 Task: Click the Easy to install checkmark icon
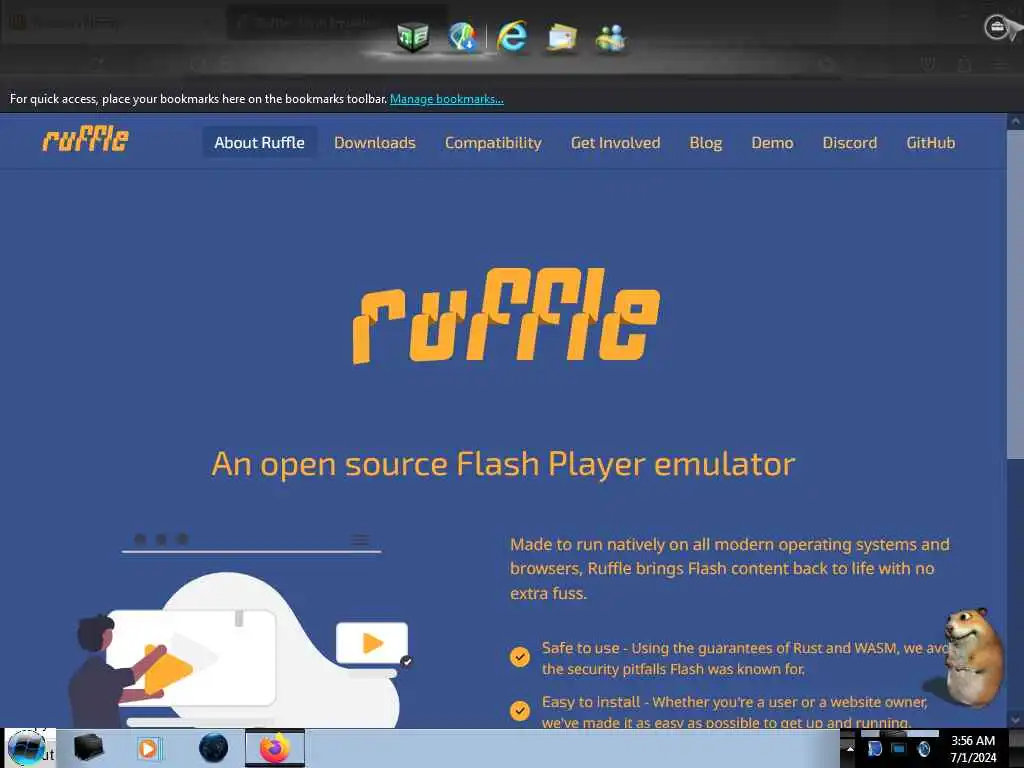[520, 710]
